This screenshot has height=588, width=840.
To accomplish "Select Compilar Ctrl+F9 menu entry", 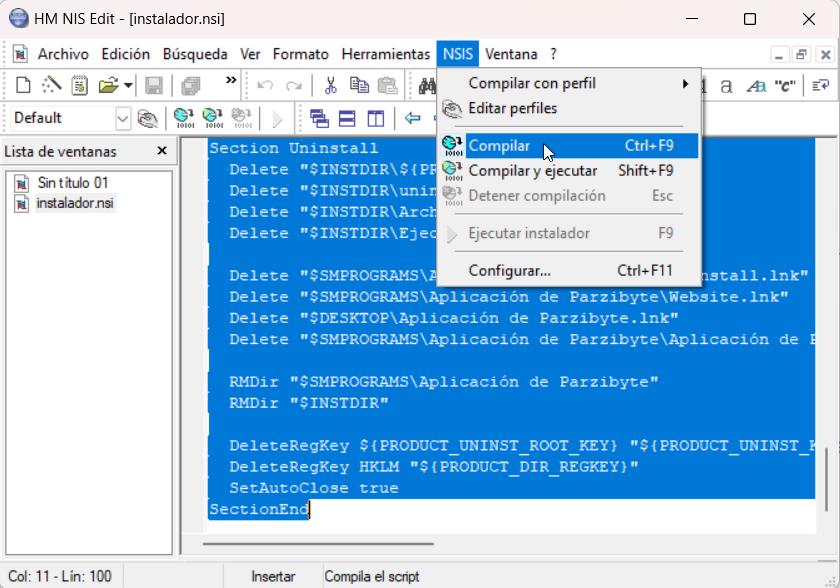I will (569, 146).
